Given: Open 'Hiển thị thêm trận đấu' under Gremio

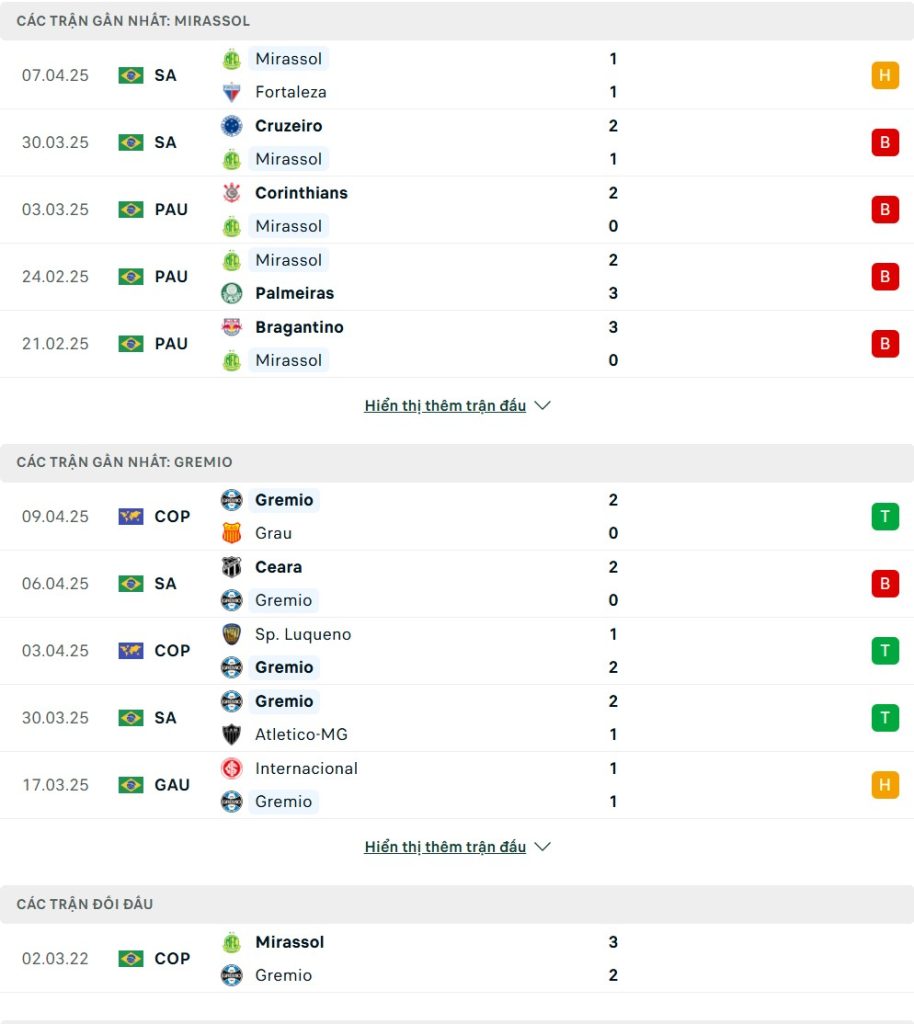Looking at the screenshot, I should coord(445,846).
